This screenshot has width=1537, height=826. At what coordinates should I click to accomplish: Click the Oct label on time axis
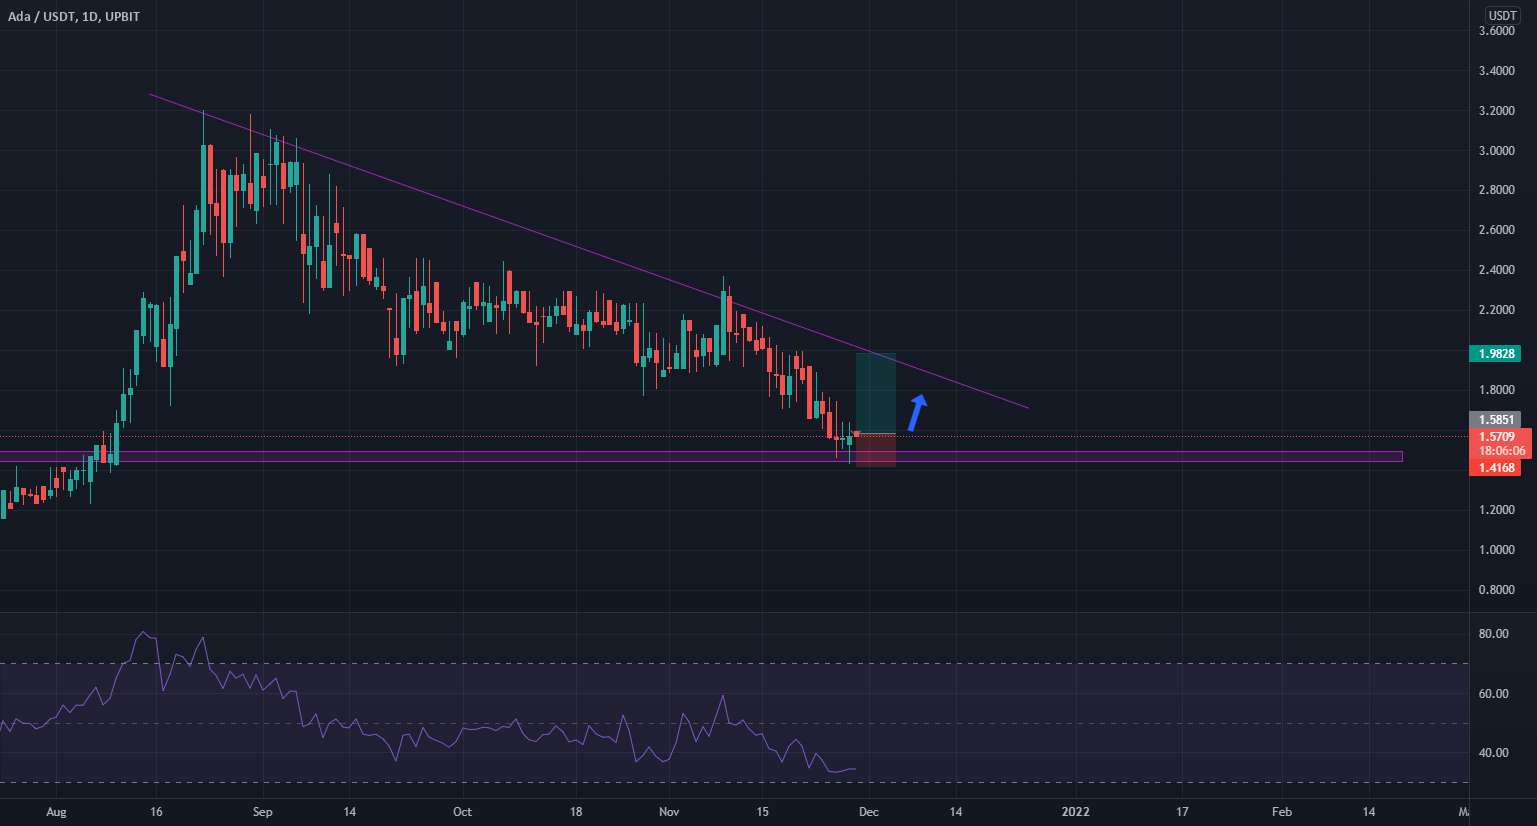pos(462,812)
